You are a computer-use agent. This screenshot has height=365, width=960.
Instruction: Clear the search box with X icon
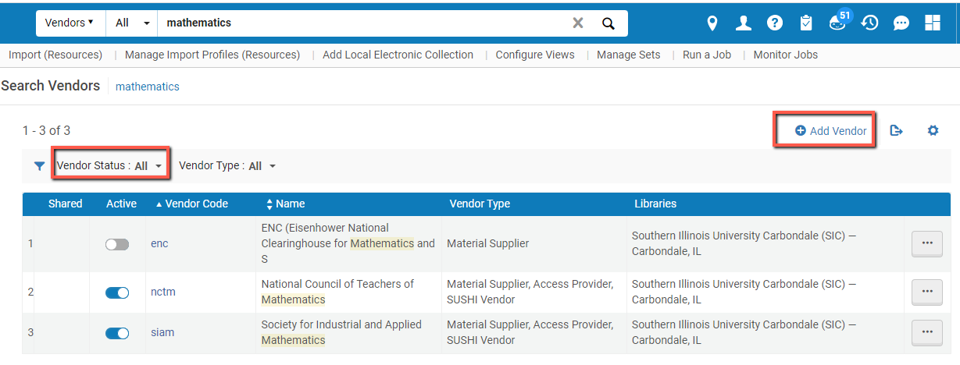[577, 23]
